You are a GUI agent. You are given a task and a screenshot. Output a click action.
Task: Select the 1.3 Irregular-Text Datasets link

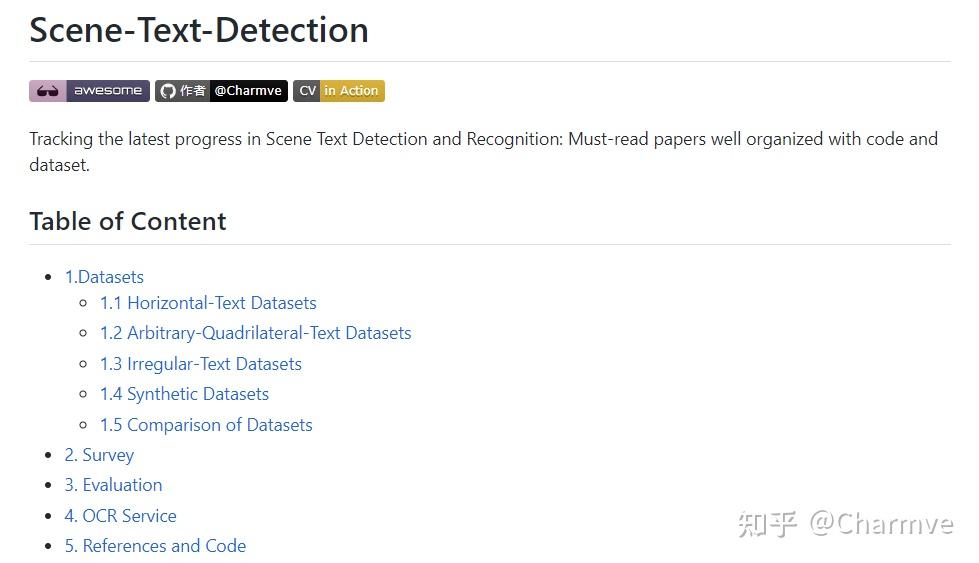point(200,364)
